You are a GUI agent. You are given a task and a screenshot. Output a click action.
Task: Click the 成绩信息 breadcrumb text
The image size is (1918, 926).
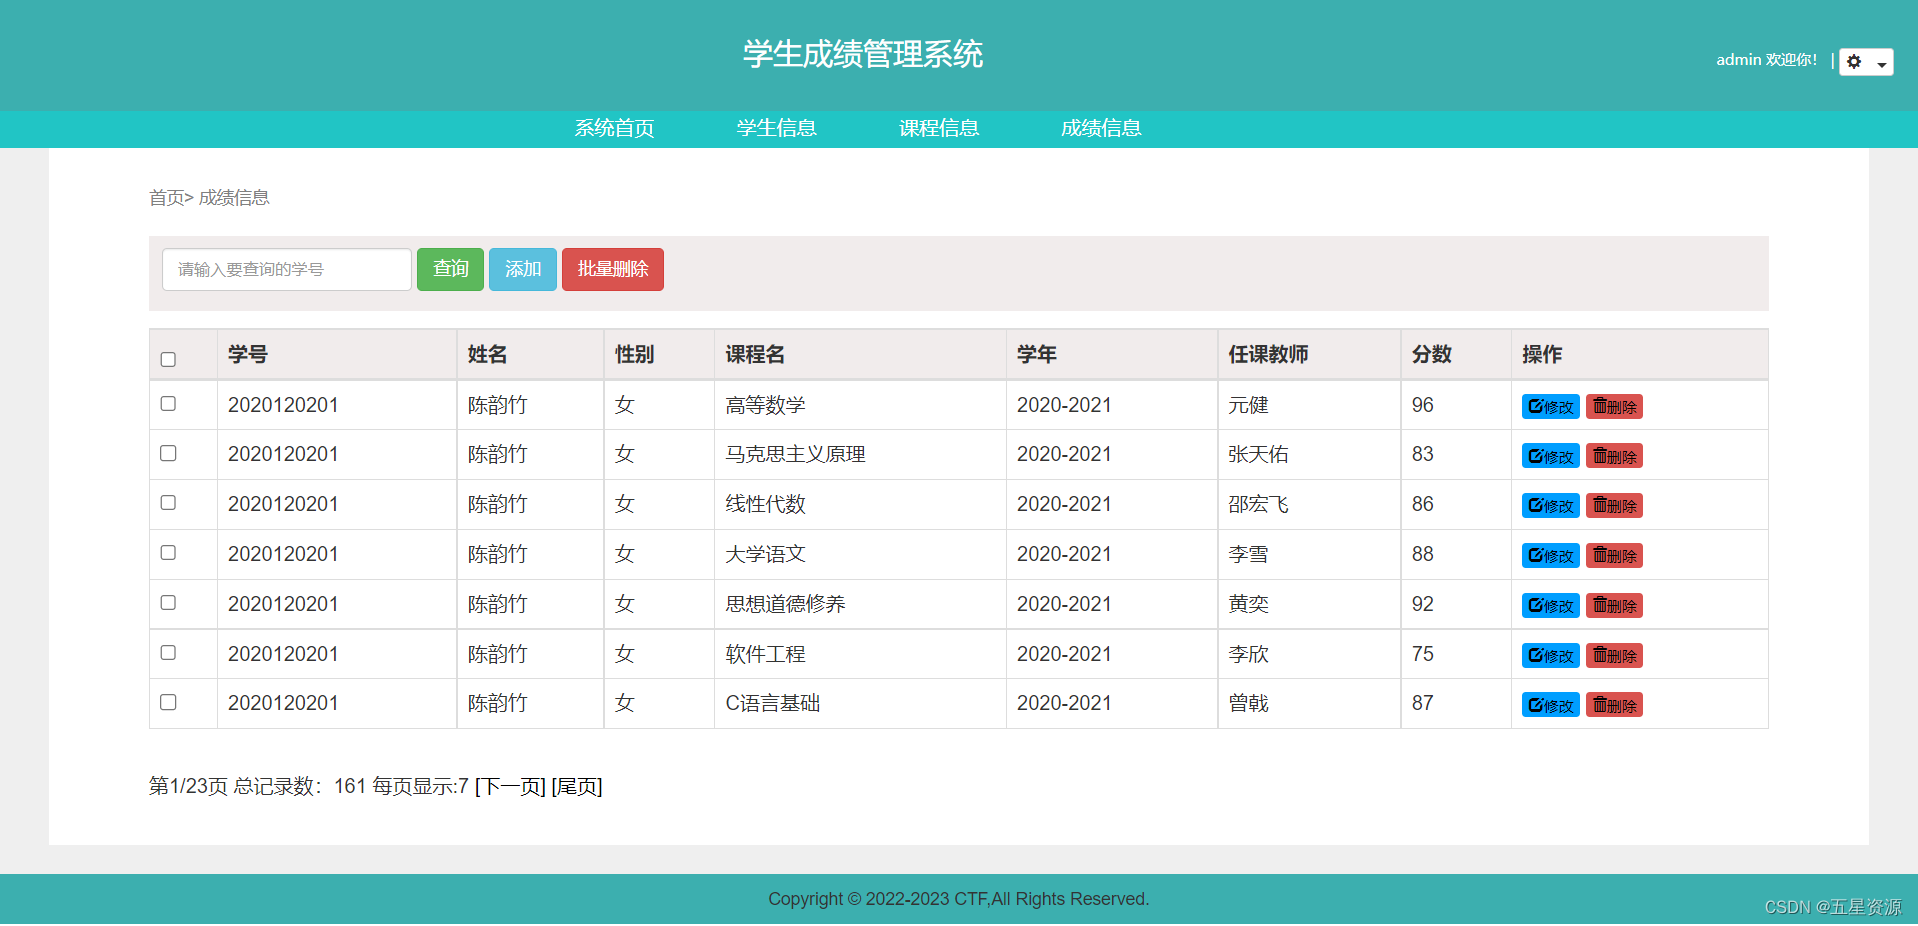[x=234, y=198]
